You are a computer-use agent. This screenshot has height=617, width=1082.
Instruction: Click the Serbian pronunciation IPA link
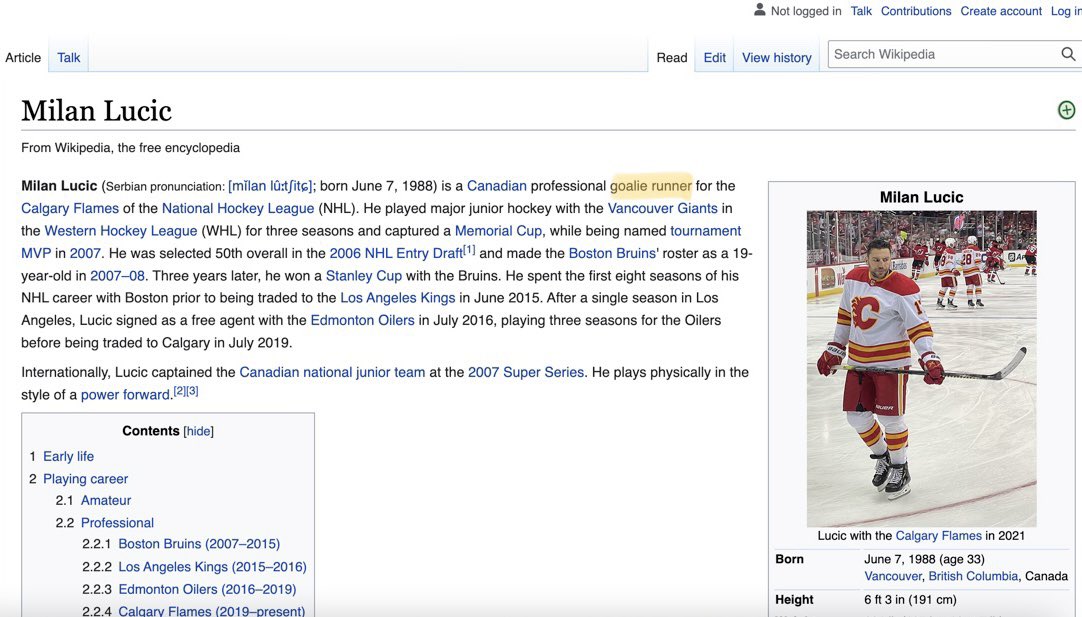point(270,186)
